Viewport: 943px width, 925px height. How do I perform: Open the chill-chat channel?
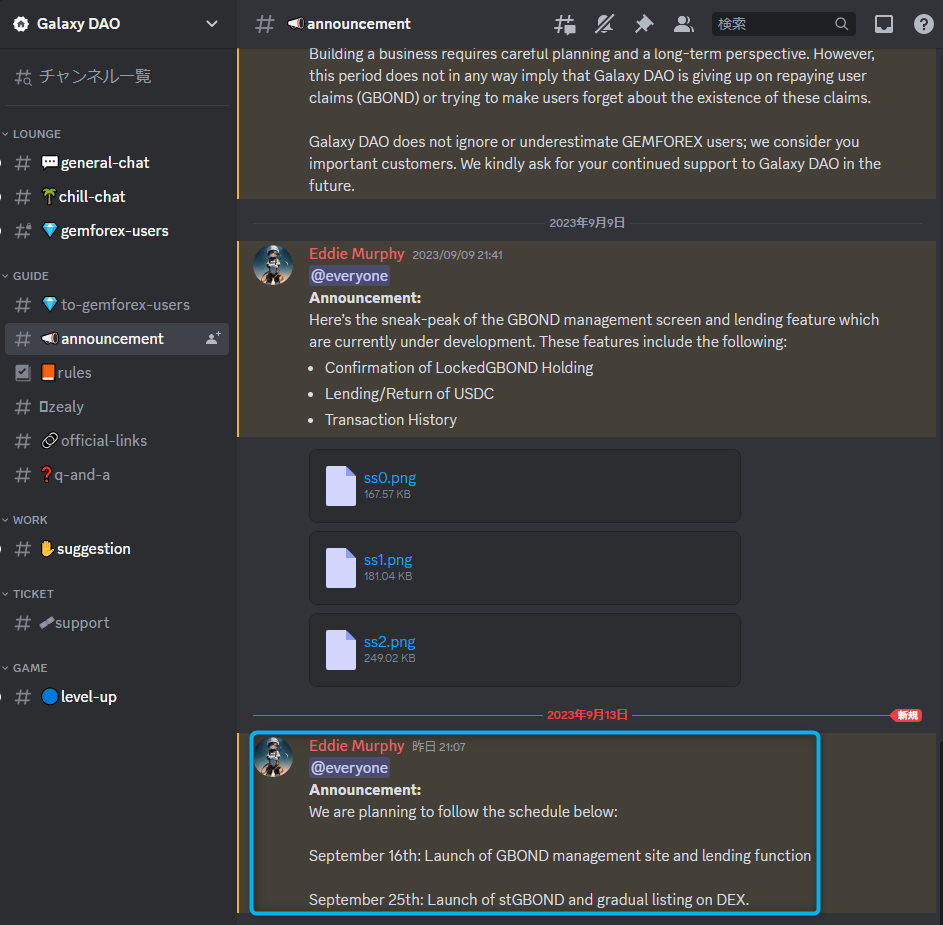[117, 197]
